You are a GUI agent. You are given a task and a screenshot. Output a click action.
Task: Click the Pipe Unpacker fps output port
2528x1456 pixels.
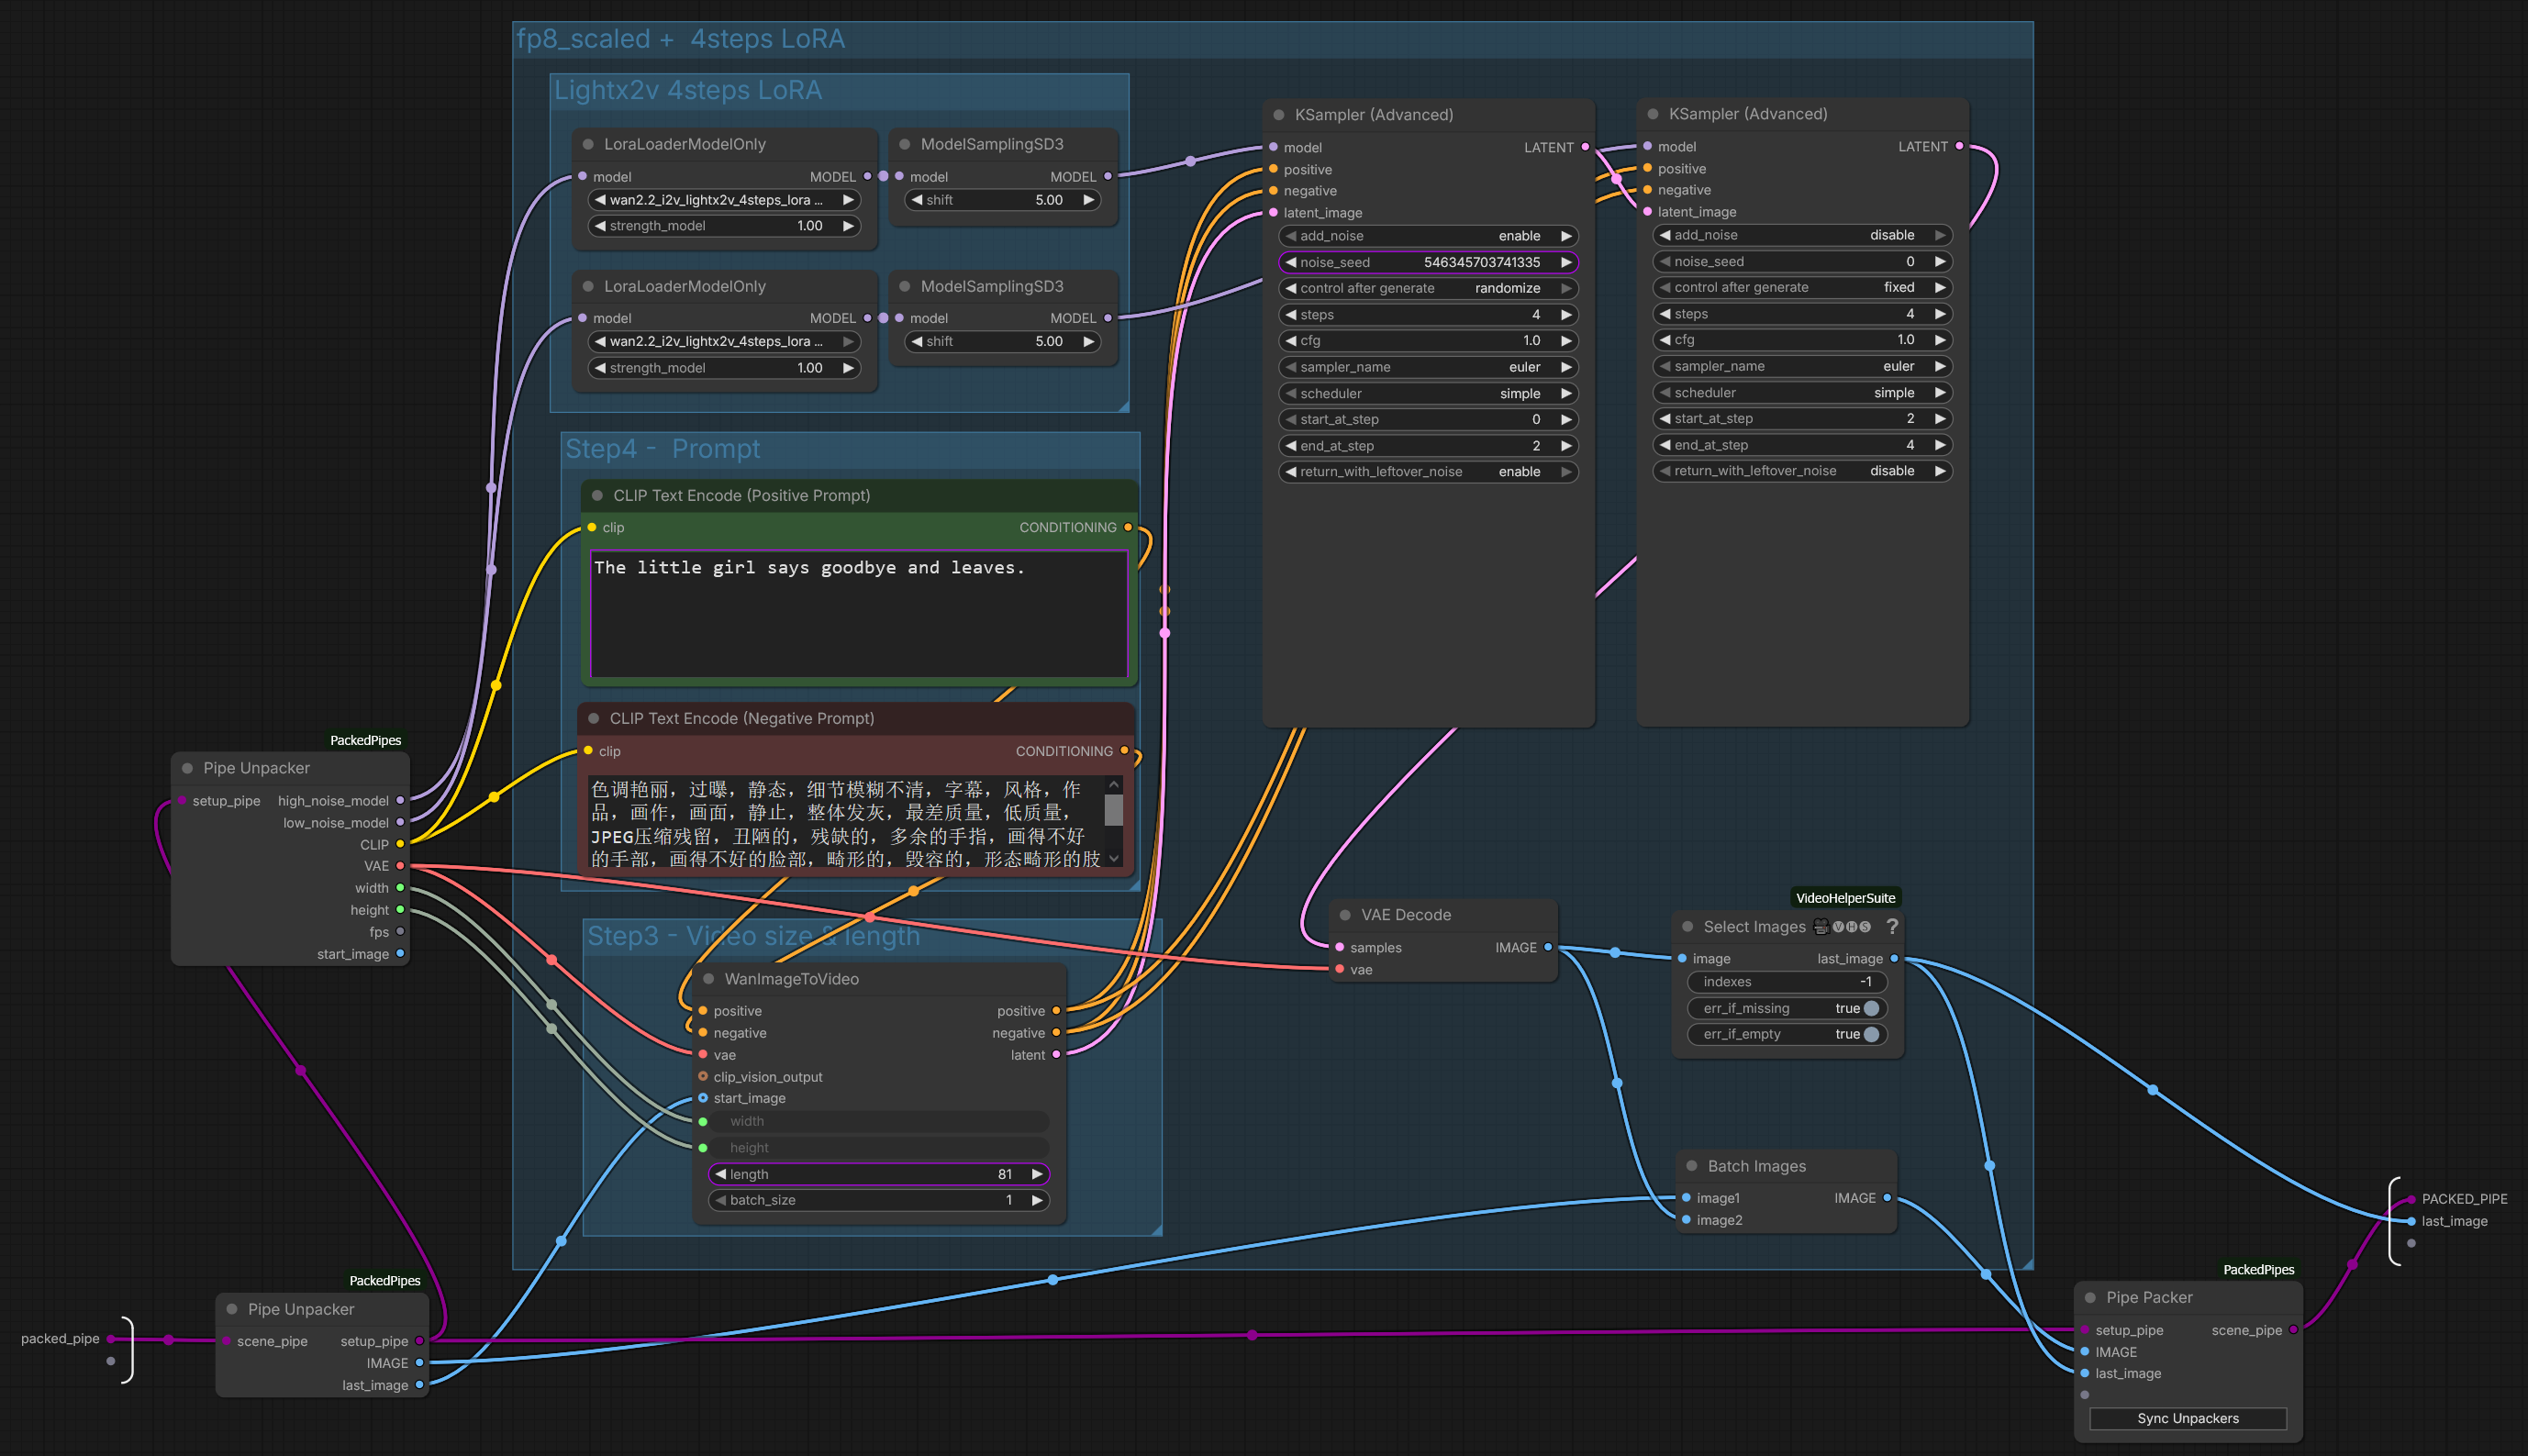tap(400, 932)
